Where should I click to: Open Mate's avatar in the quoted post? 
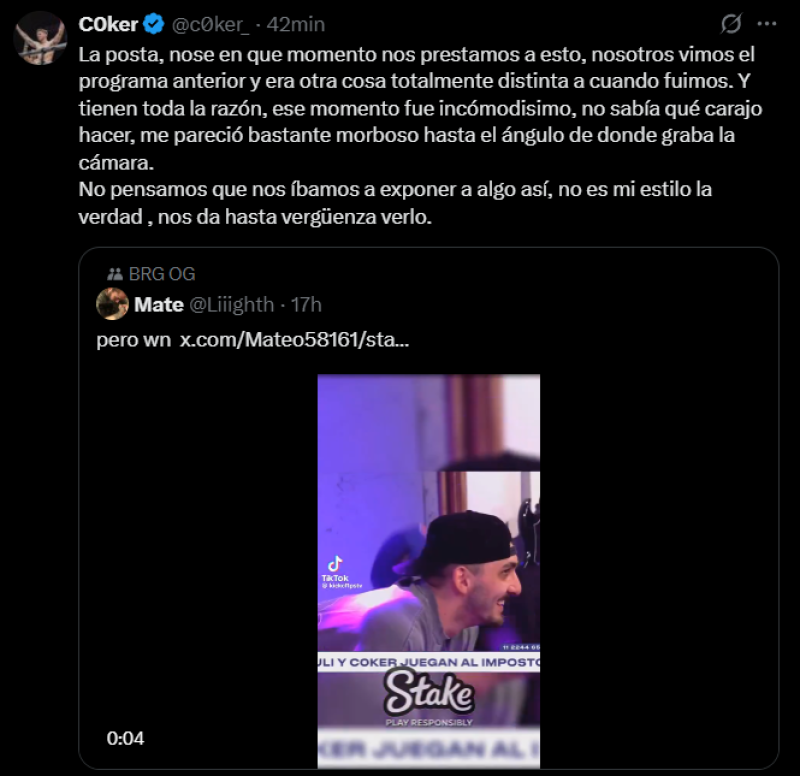click(112, 303)
